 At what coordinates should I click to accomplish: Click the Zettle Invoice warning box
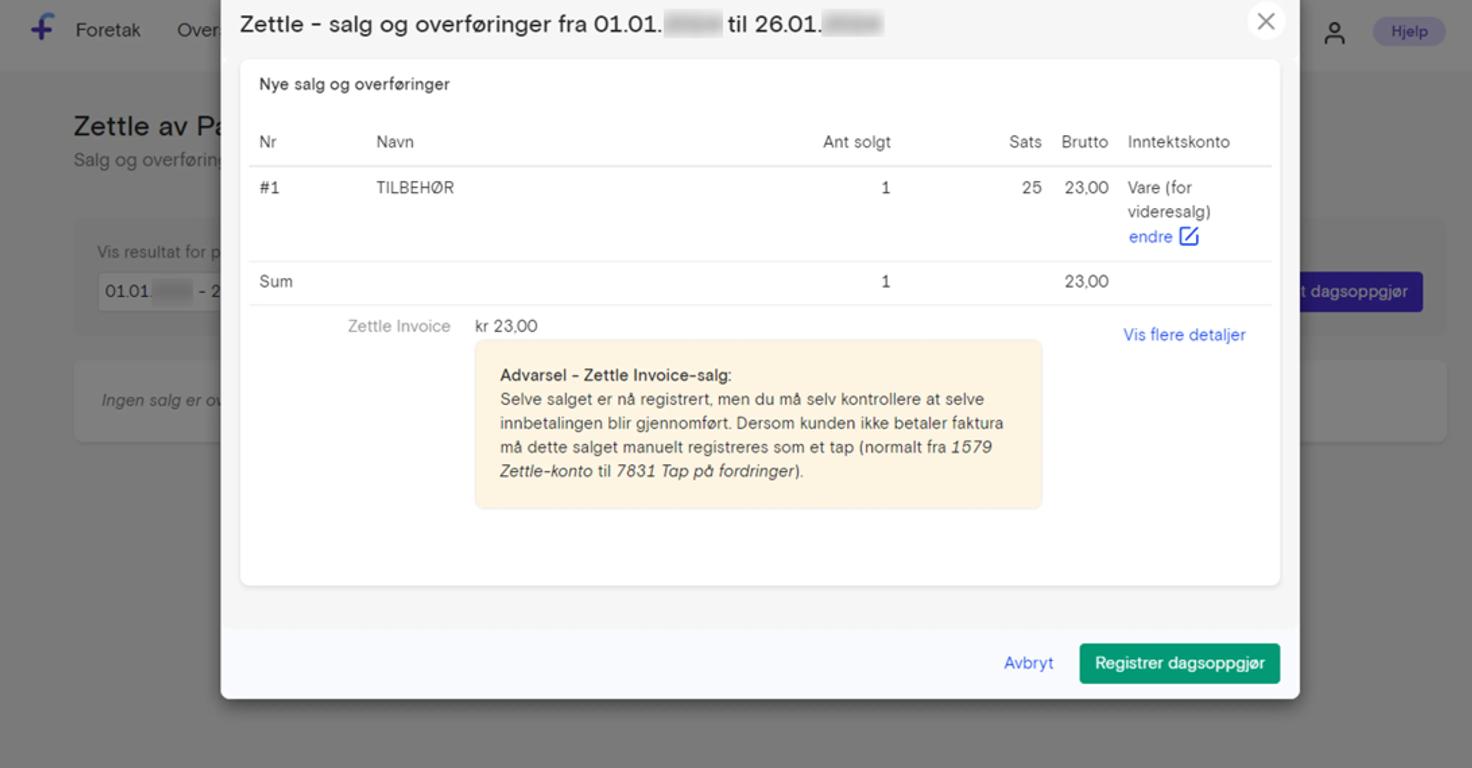click(x=758, y=423)
